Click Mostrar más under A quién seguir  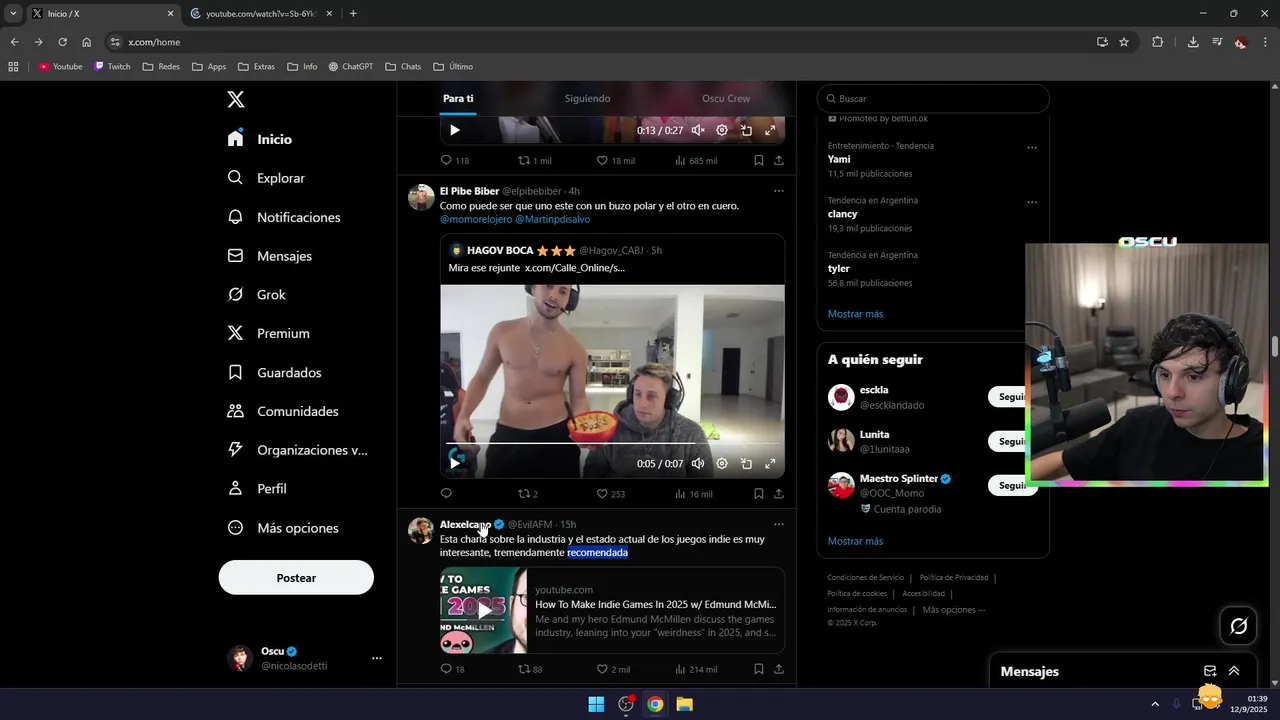point(855,541)
